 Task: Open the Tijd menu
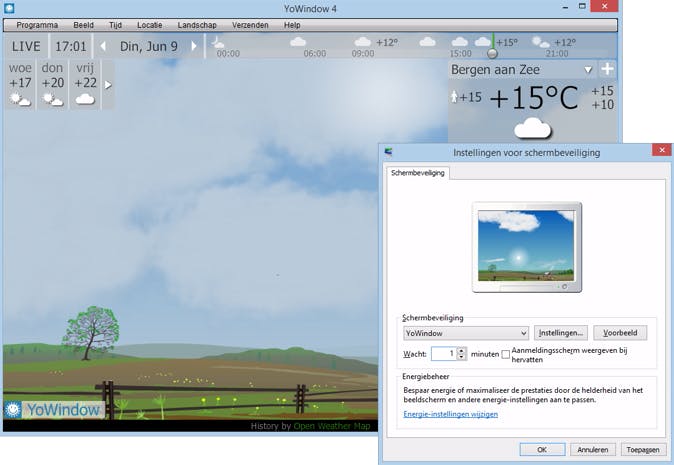point(115,25)
